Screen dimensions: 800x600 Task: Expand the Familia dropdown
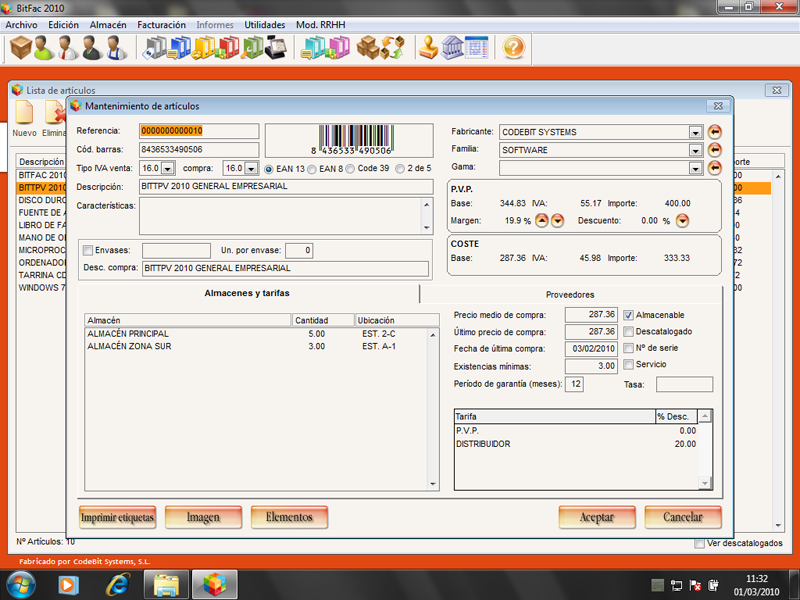pos(695,150)
